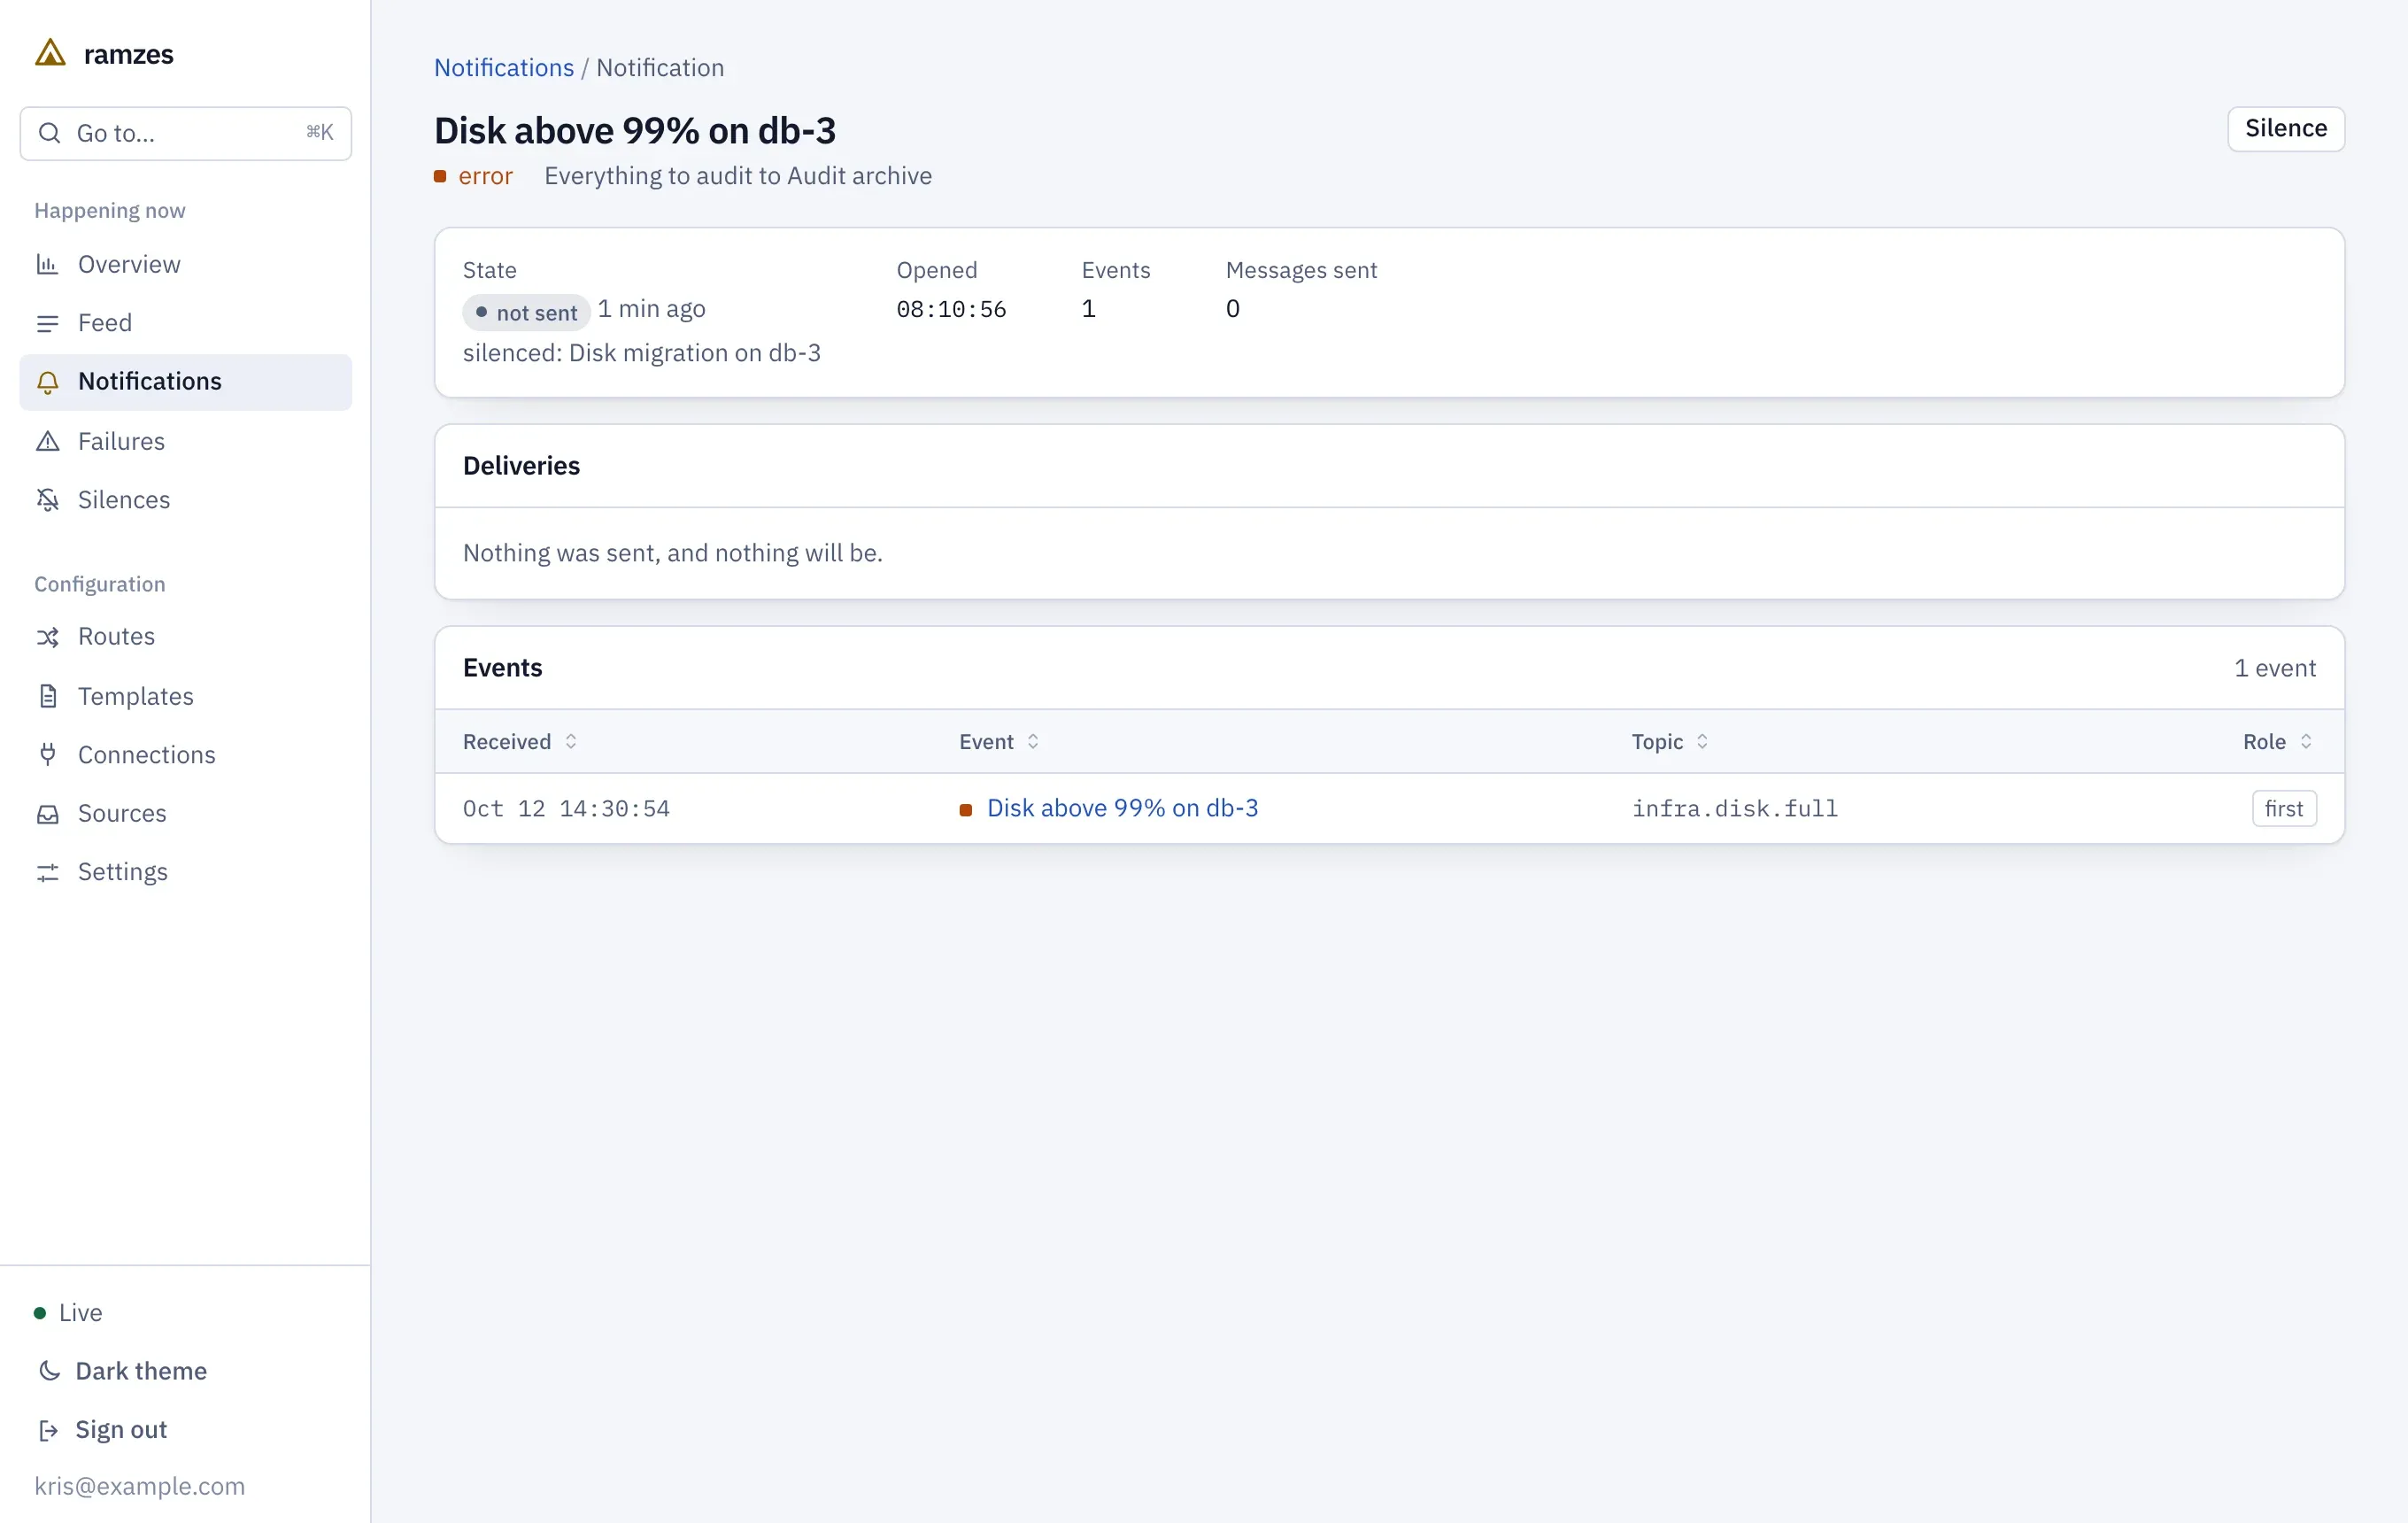Sort table by Topic column arrows

click(x=1702, y=741)
